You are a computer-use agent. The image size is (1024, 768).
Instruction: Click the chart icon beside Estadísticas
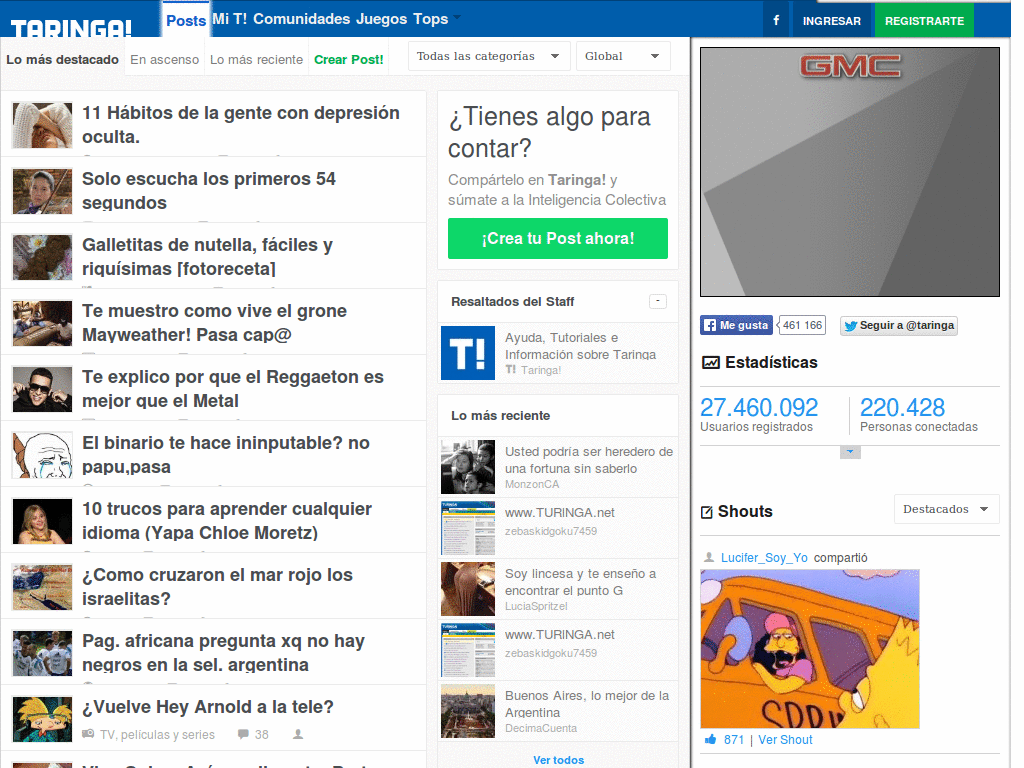(x=710, y=362)
